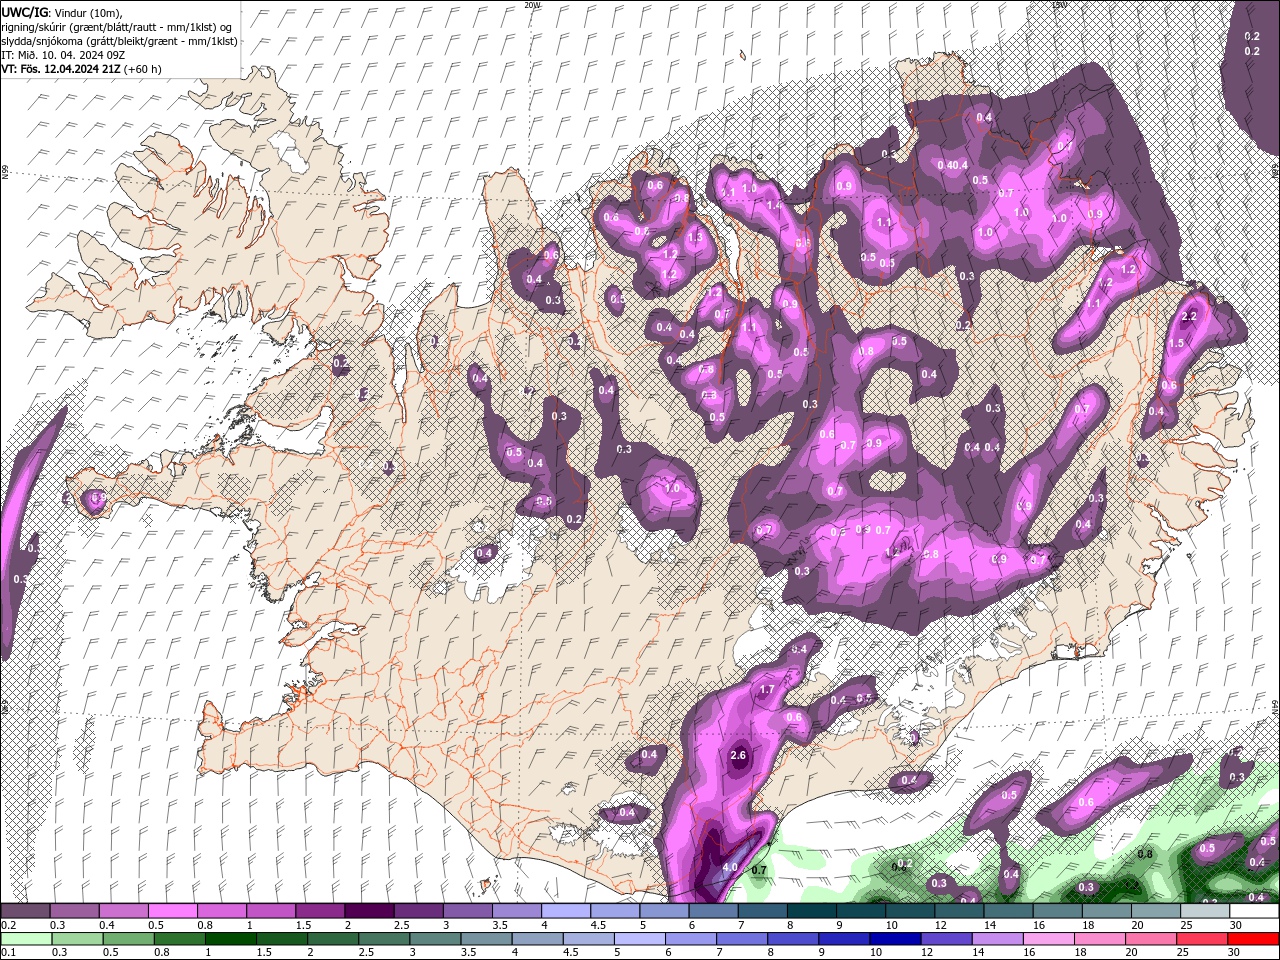Pick the darkest green swatch in lower legend row

(x=230, y=939)
